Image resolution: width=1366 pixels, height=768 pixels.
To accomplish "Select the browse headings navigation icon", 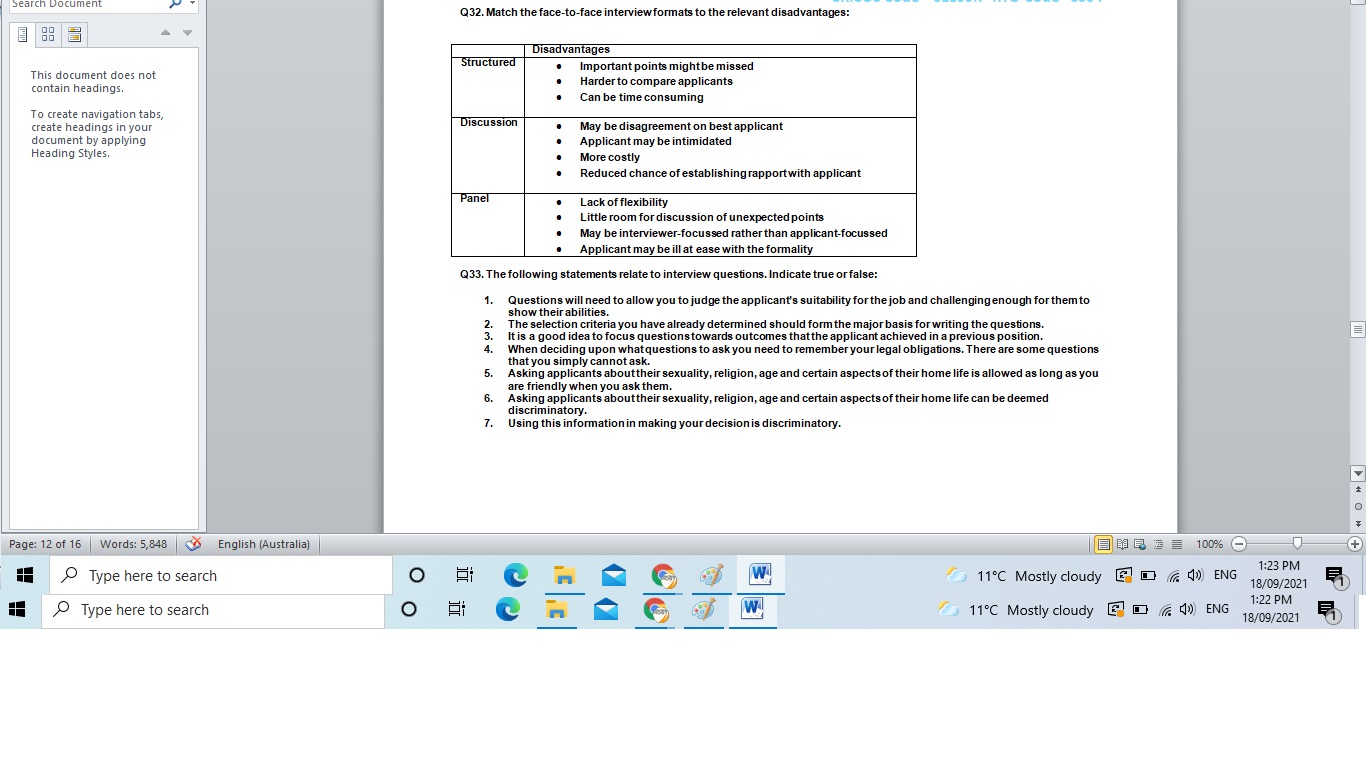I will click(22, 34).
